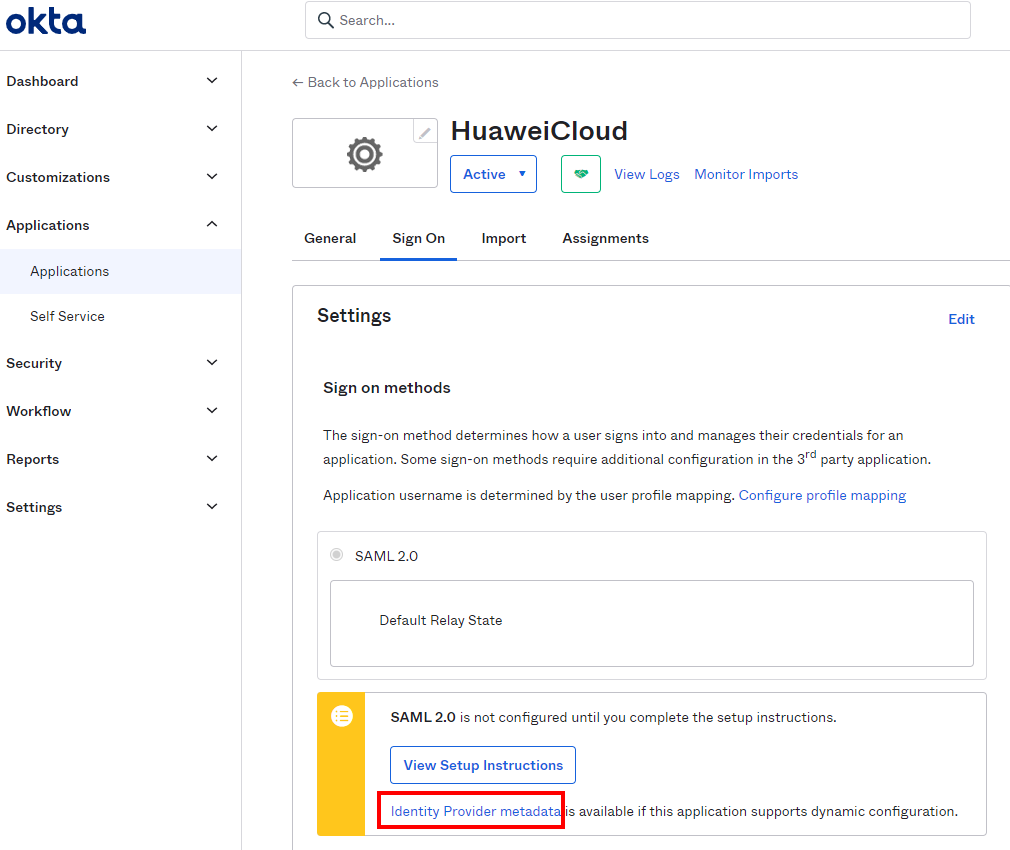Expand the Reports menu chevron

[x=212, y=458]
